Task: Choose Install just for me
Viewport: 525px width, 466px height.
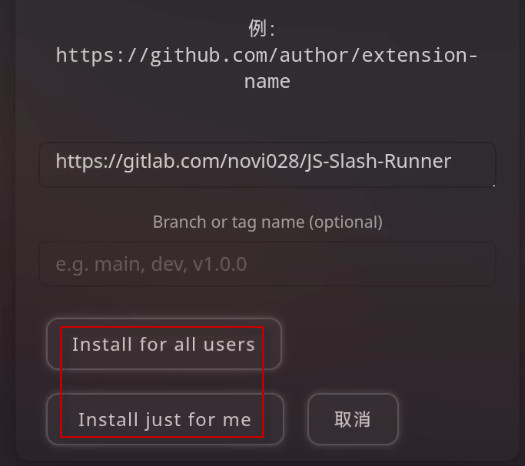Action: tap(165, 419)
